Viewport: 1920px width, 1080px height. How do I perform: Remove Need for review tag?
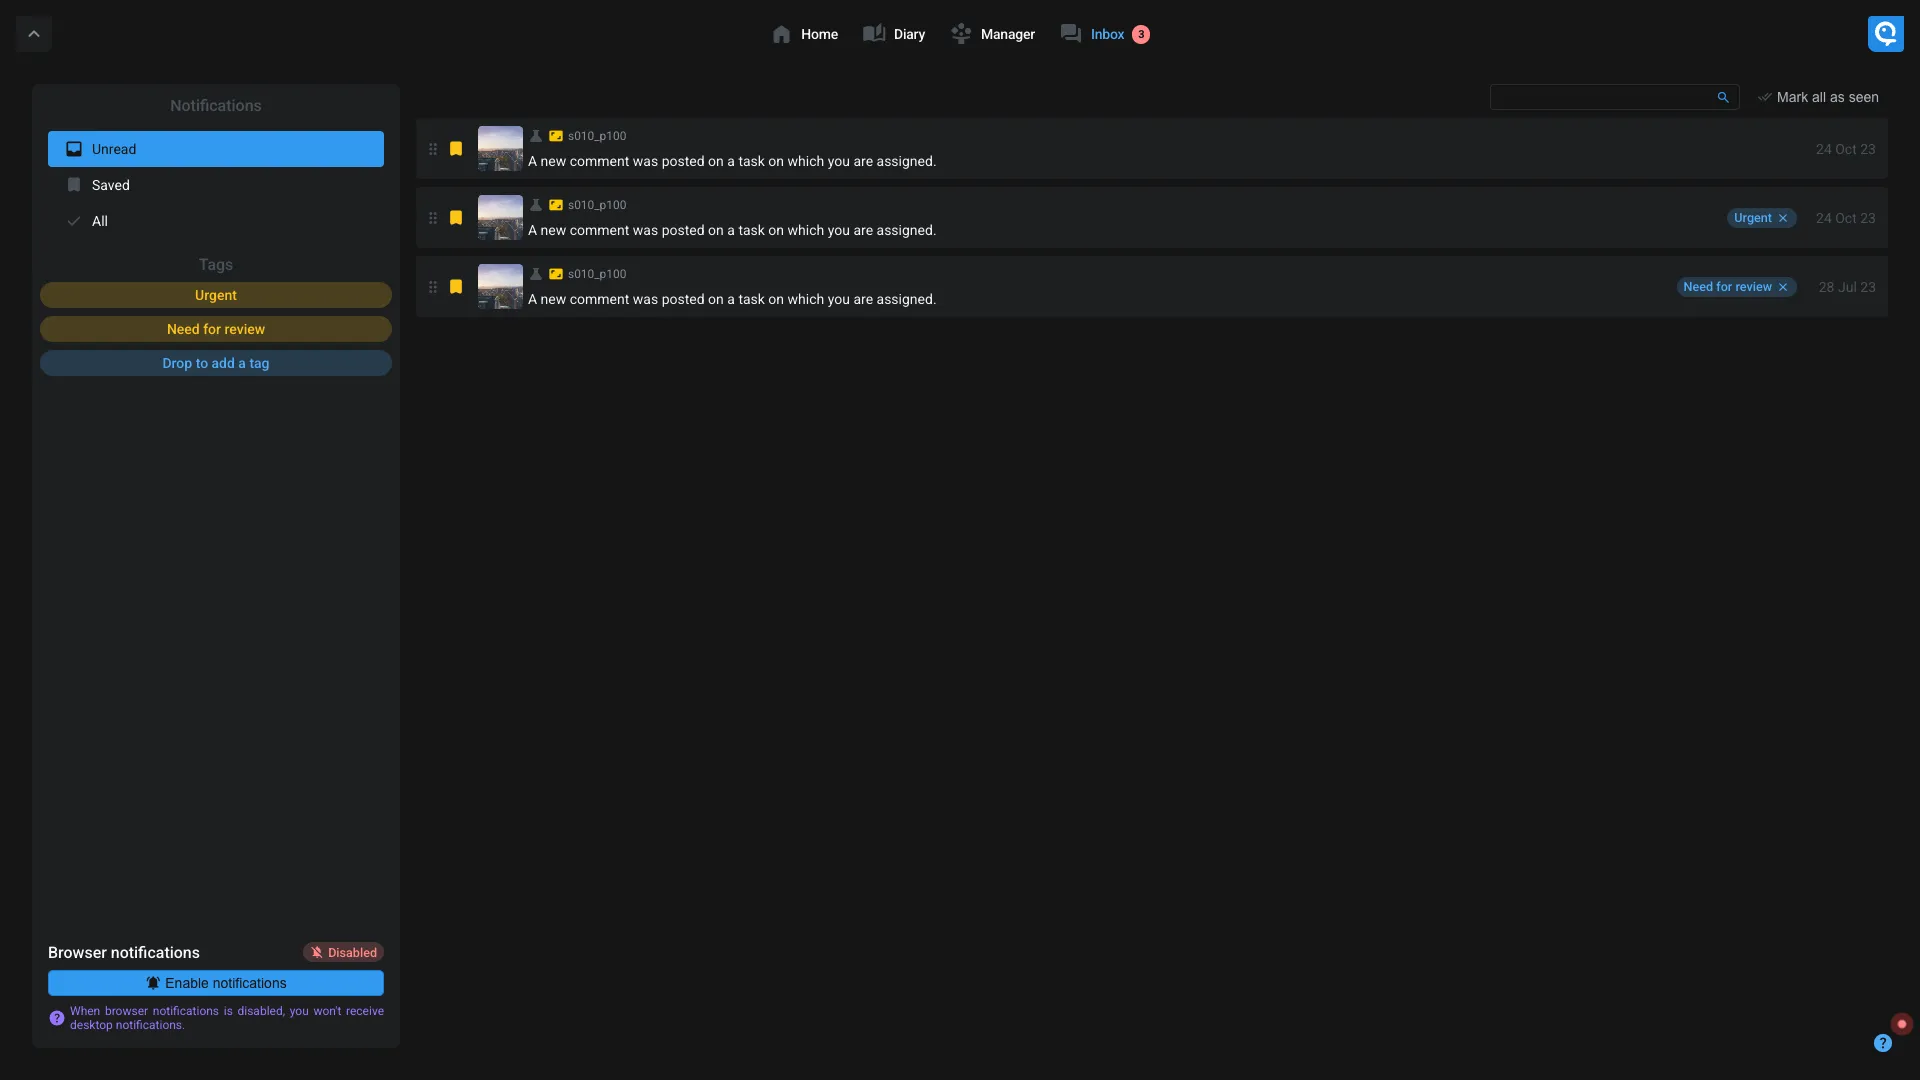coord(1783,287)
